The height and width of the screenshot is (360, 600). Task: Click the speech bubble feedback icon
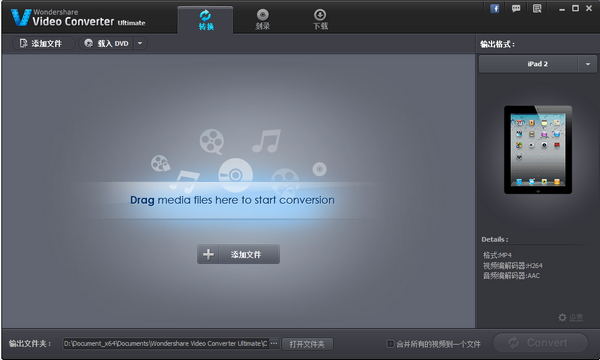pos(516,8)
